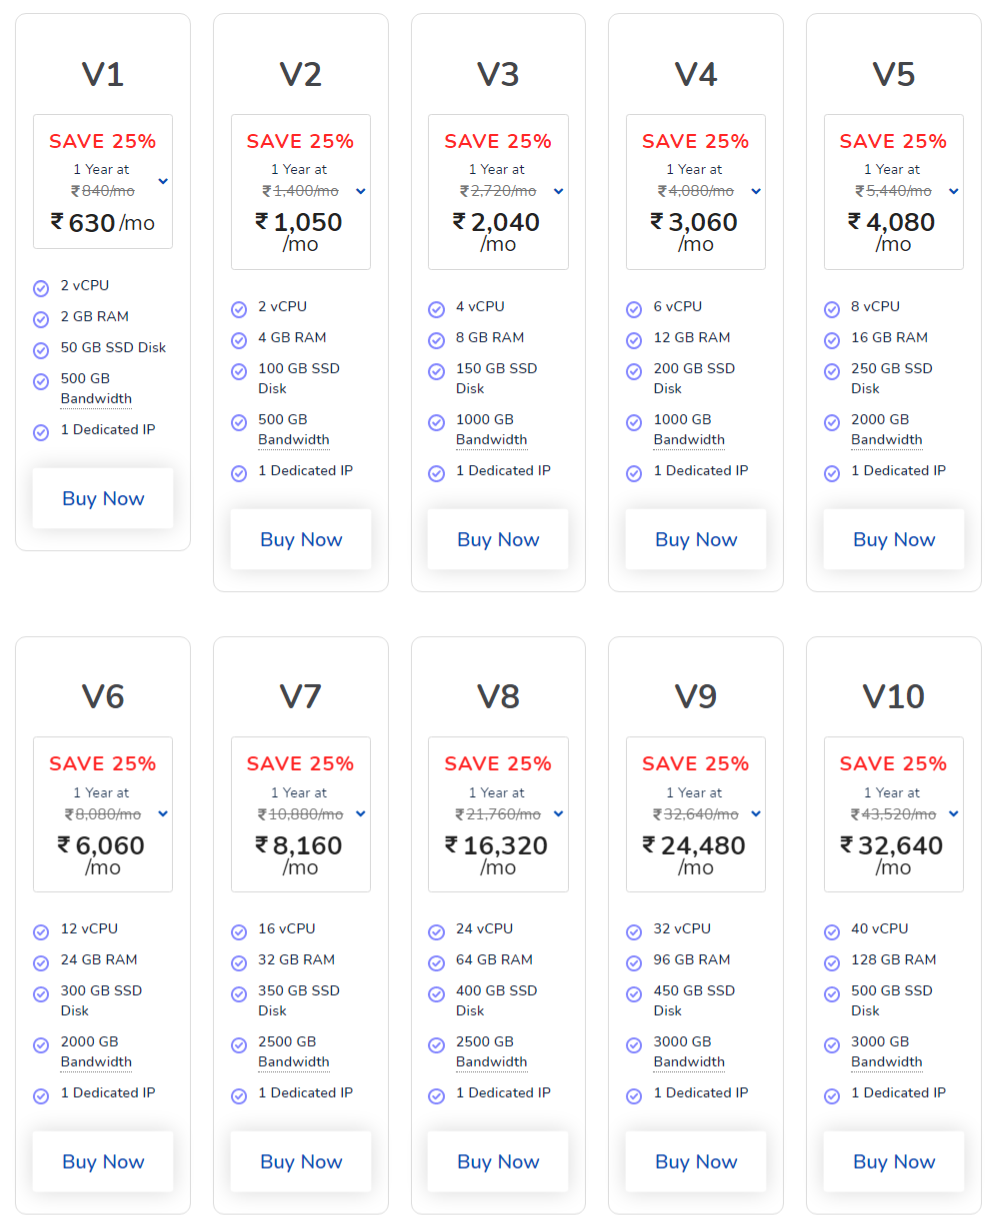Click the checkmark icon next to V2 4 GB RAM
Screen dimensions: 998x1231
[x=239, y=340]
